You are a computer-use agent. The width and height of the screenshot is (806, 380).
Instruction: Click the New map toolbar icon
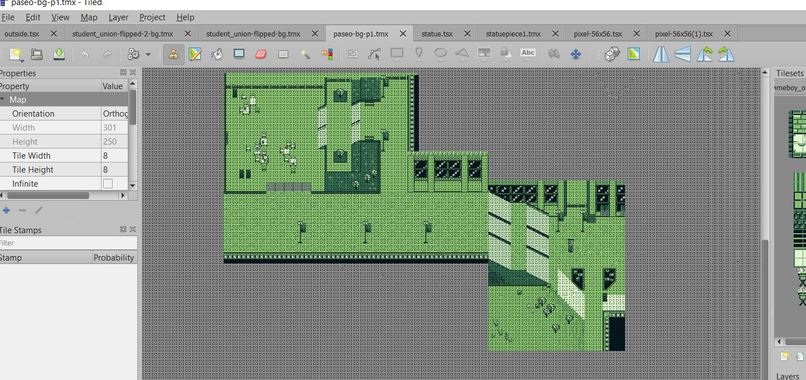point(16,54)
